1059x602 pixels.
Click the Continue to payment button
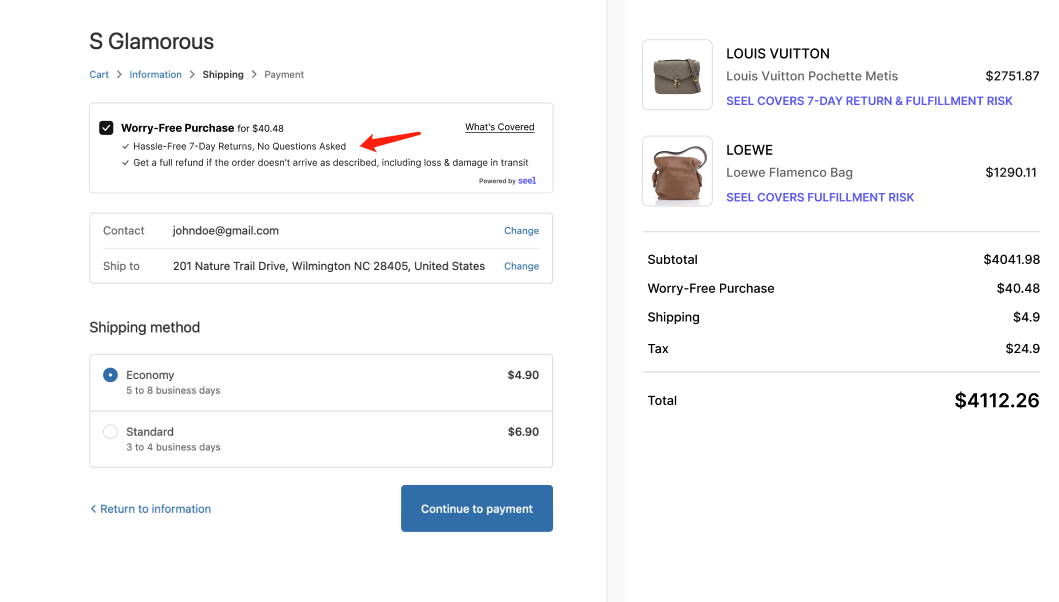coord(476,509)
